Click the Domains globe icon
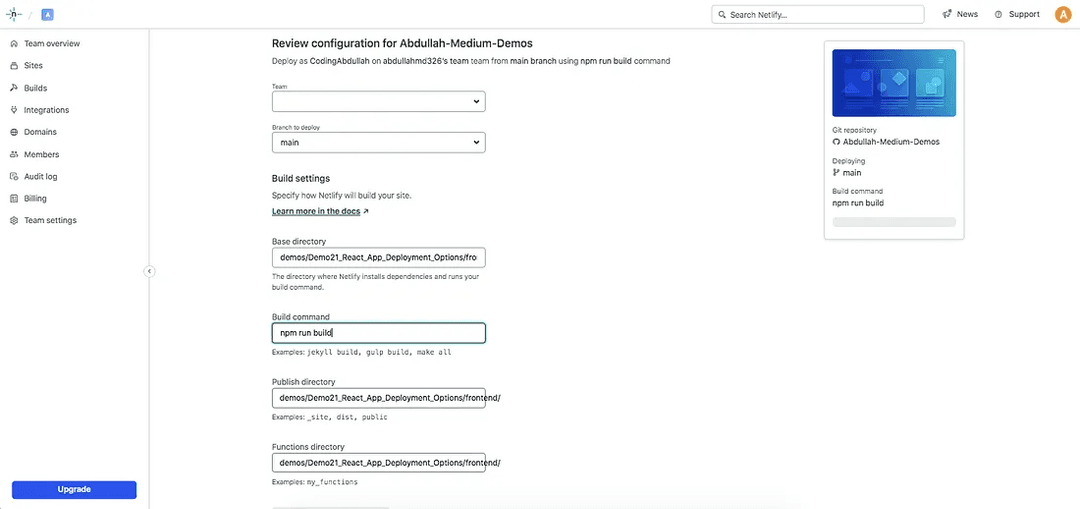This screenshot has height=509, width=1080. [x=14, y=132]
